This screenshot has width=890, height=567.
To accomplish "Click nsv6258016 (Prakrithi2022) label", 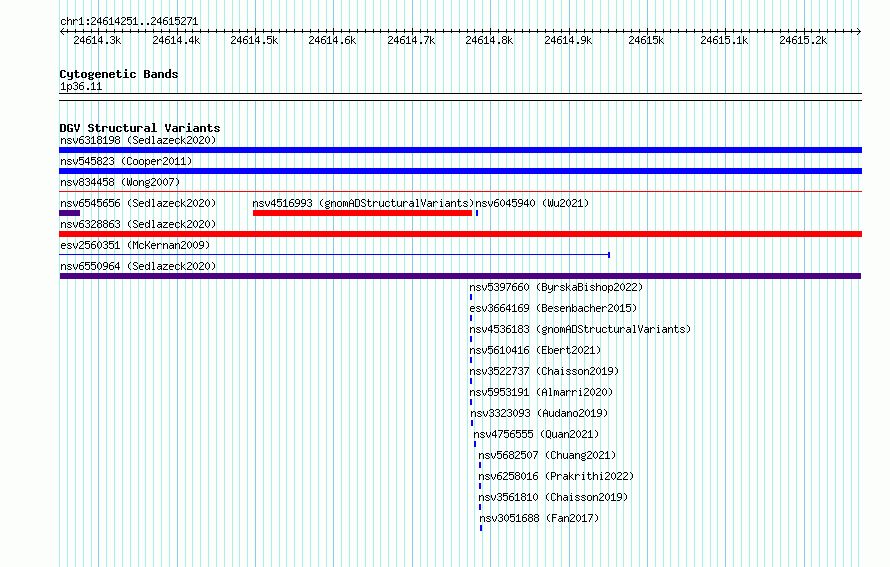I will pos(556,476).
